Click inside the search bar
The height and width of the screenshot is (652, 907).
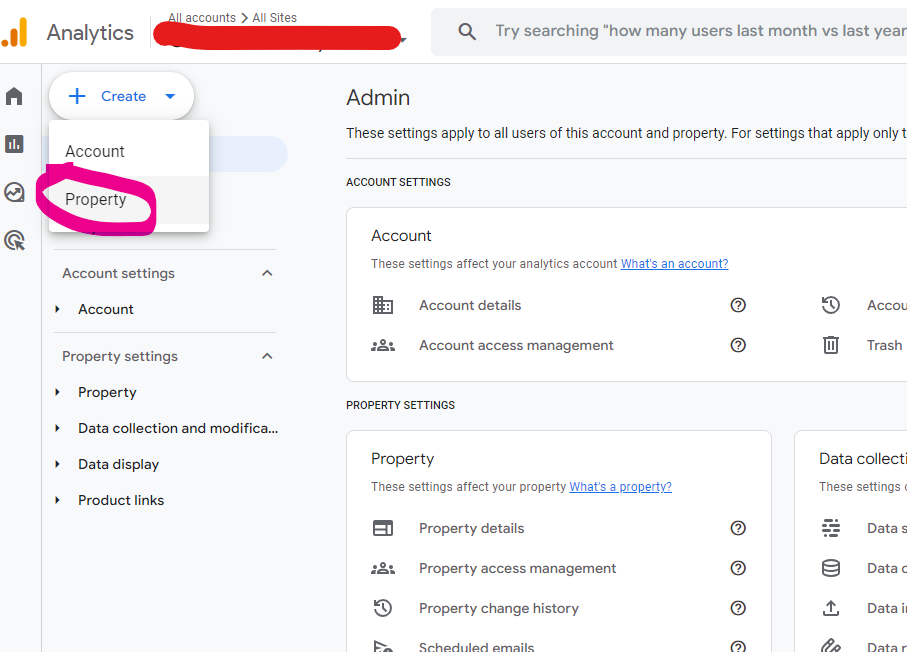(700, 31)
